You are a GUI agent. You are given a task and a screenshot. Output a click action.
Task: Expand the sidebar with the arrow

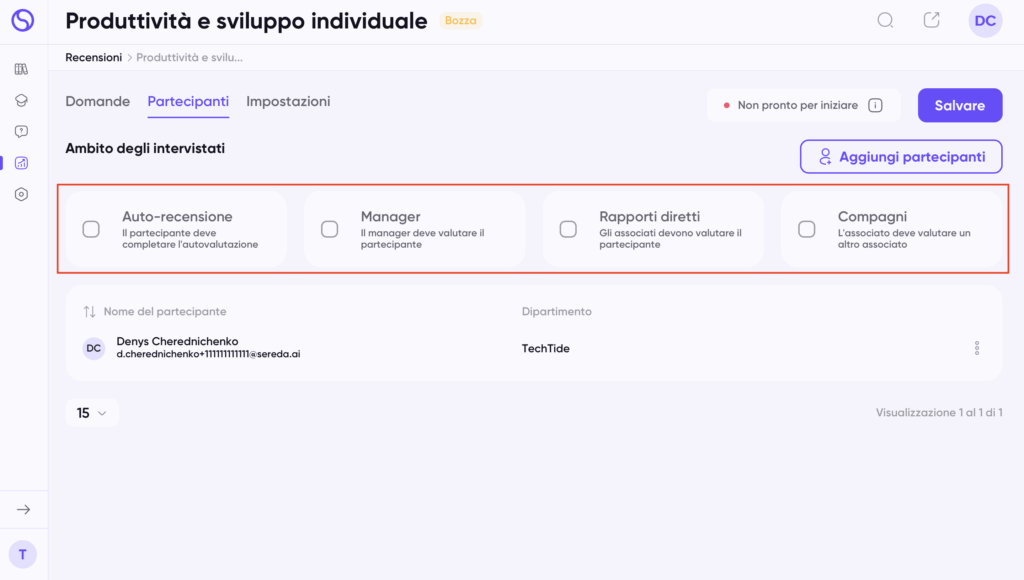point(23,510)
